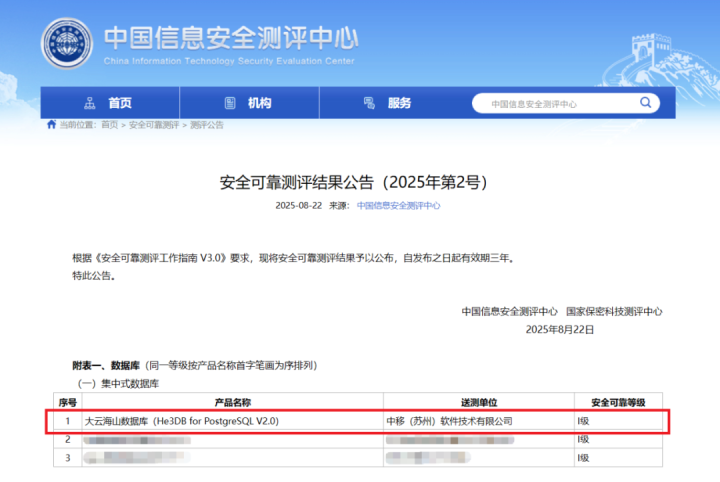Click the signature date 2025年8月22日

[x=560, y=330]
